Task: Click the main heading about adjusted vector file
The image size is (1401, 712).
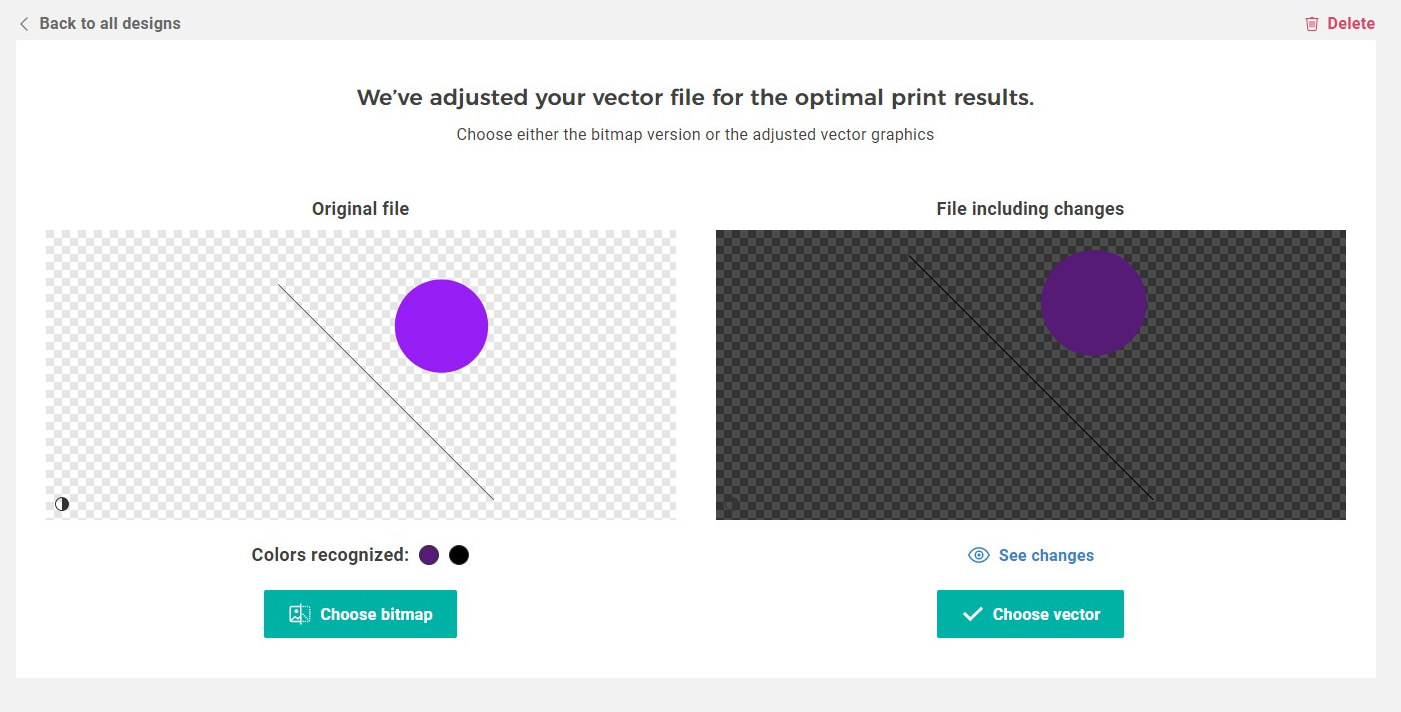Action: pos(695,98)
